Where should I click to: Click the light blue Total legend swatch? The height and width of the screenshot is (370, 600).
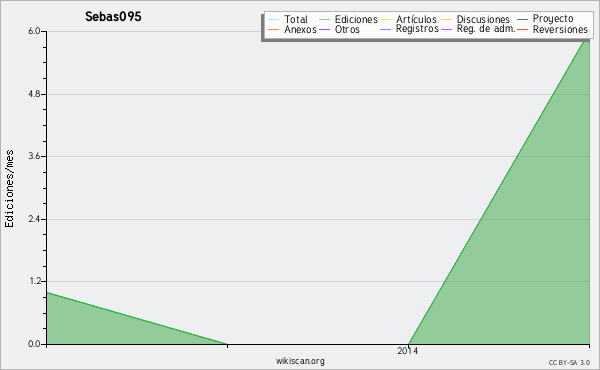273,19
